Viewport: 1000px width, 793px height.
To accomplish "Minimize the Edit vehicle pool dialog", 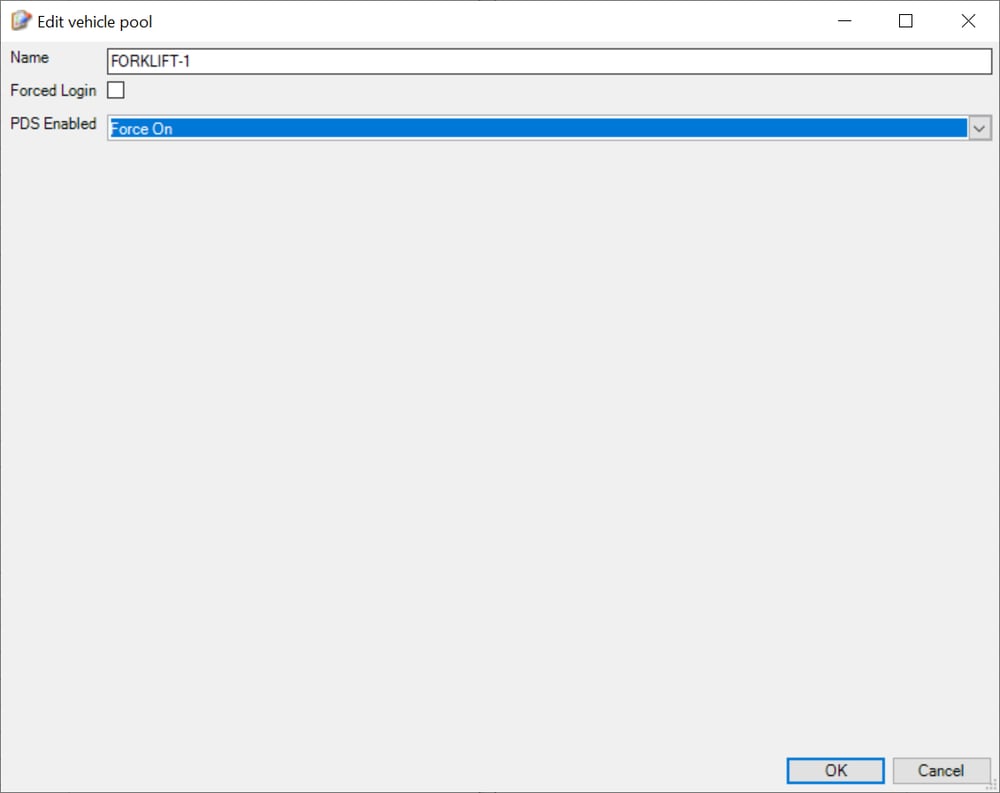I will coord(843,21).
